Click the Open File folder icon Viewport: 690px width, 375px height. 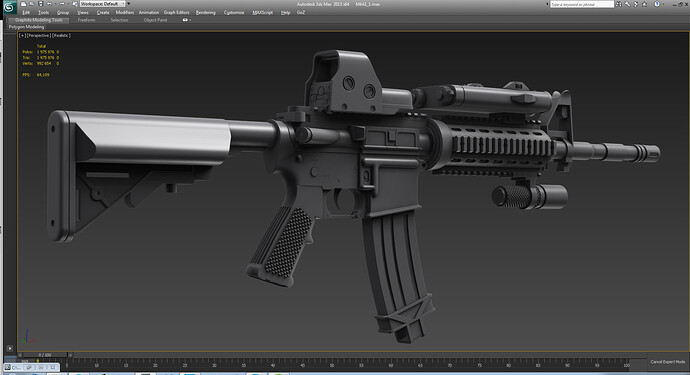click(32, 4)
